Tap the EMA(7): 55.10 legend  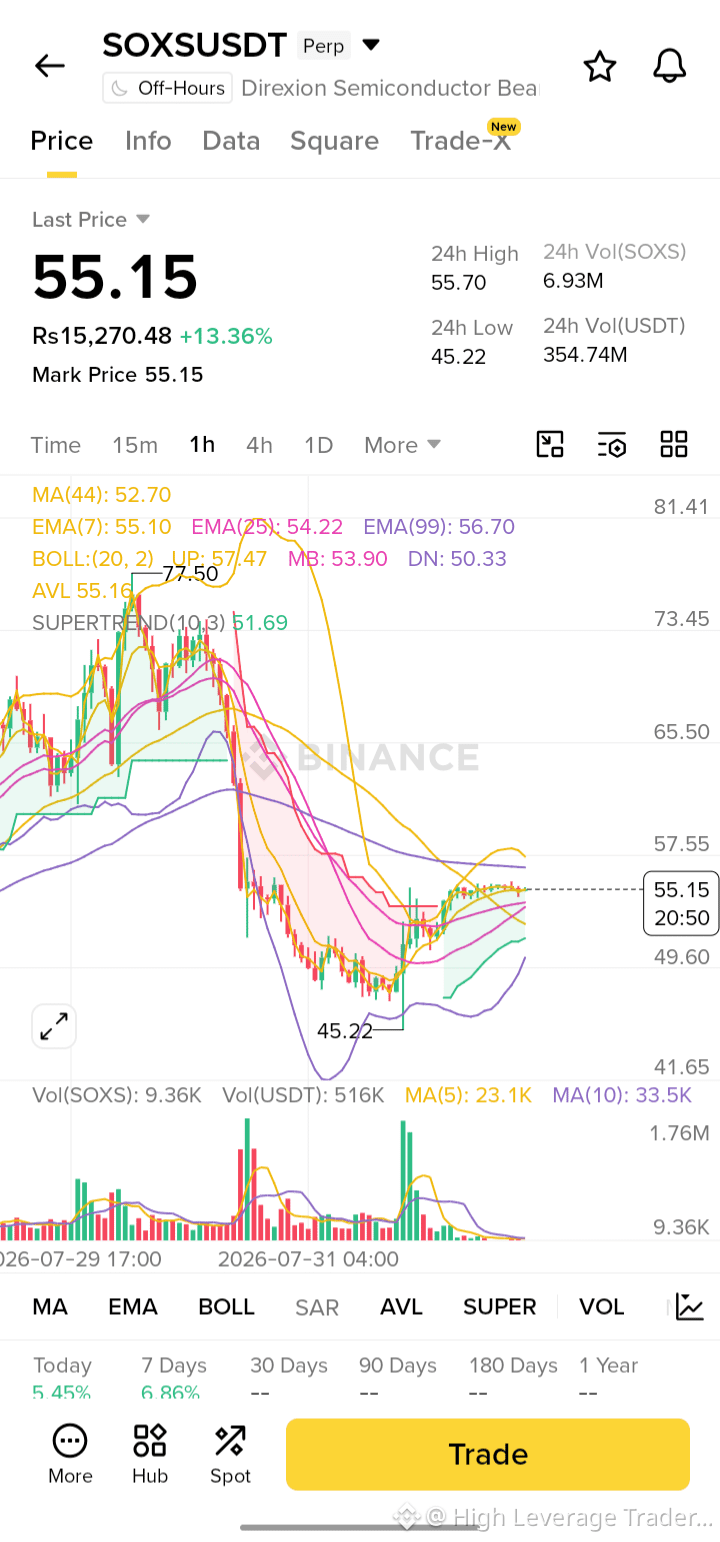101,527
